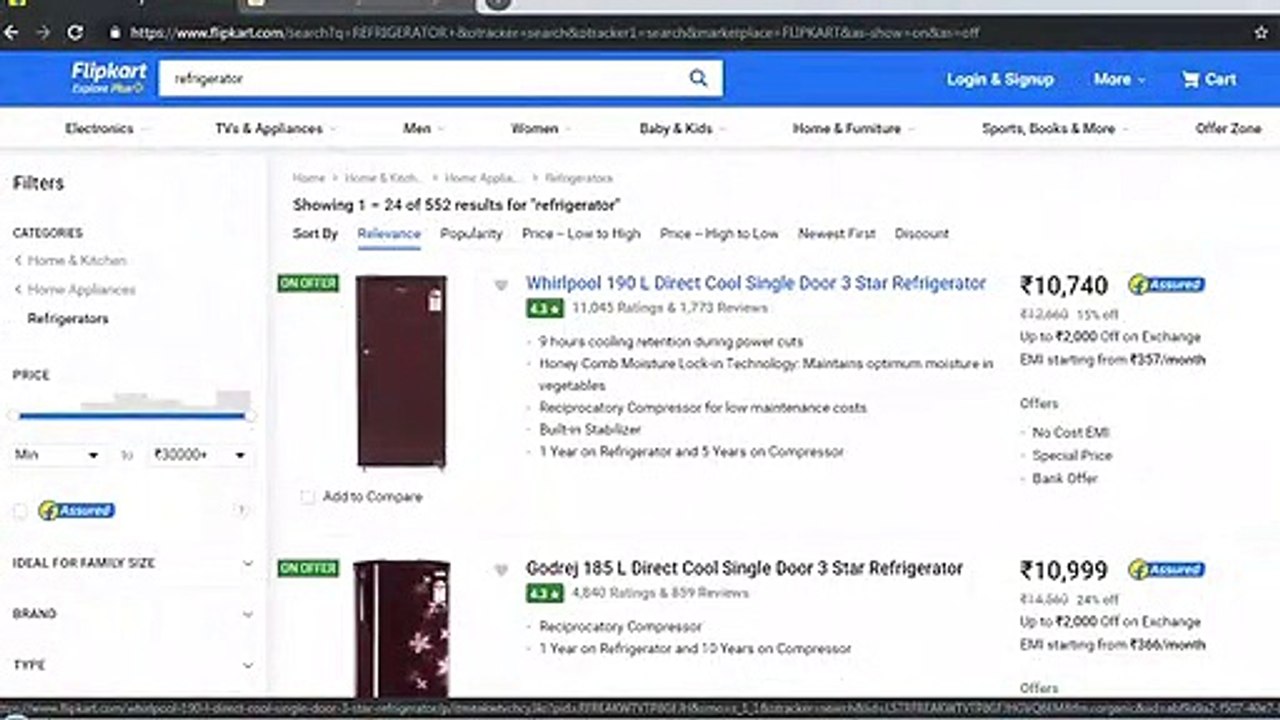Adjust the price range slider right handle

click(x=249, y=415)
